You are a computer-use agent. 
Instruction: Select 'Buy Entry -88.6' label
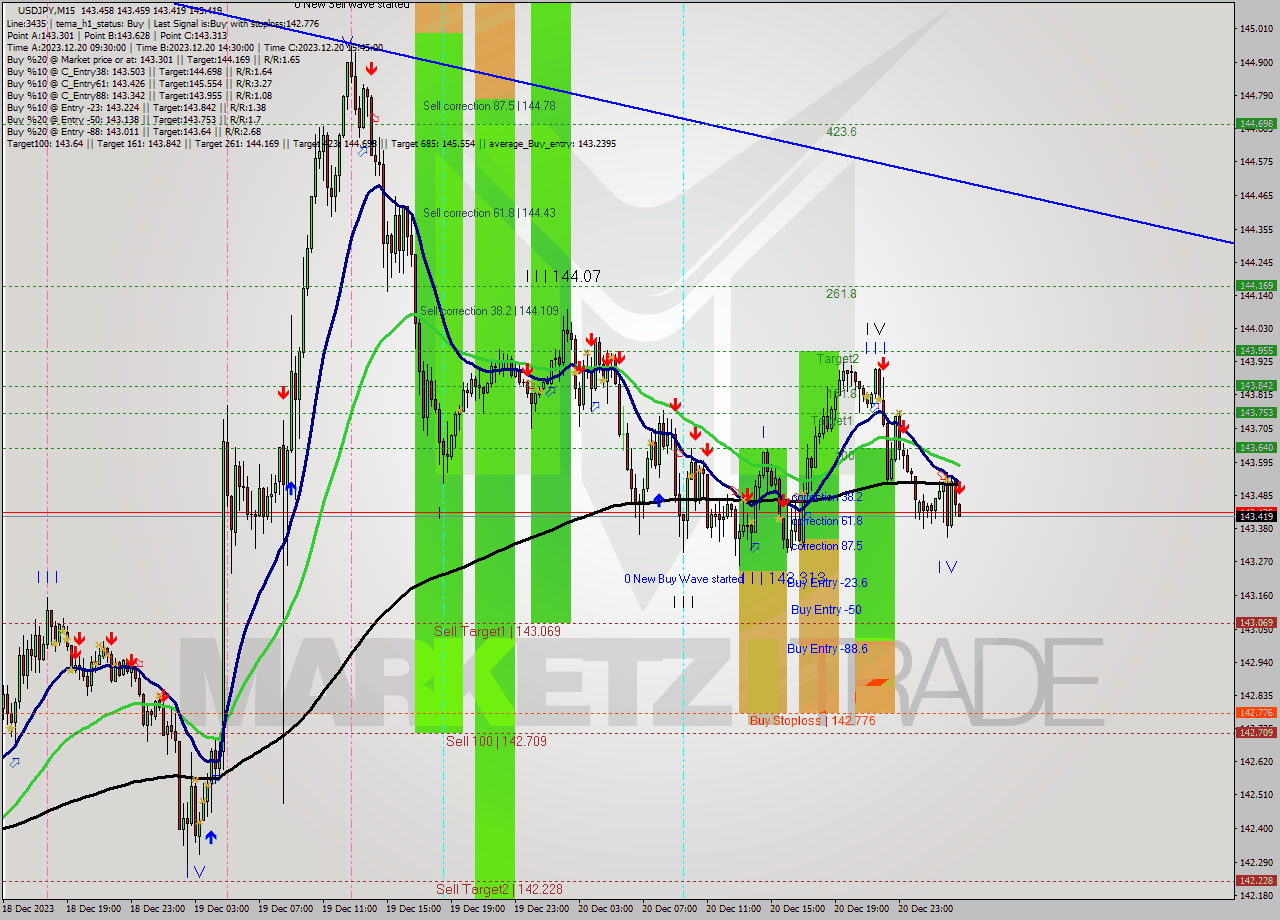tap(827, 648)
